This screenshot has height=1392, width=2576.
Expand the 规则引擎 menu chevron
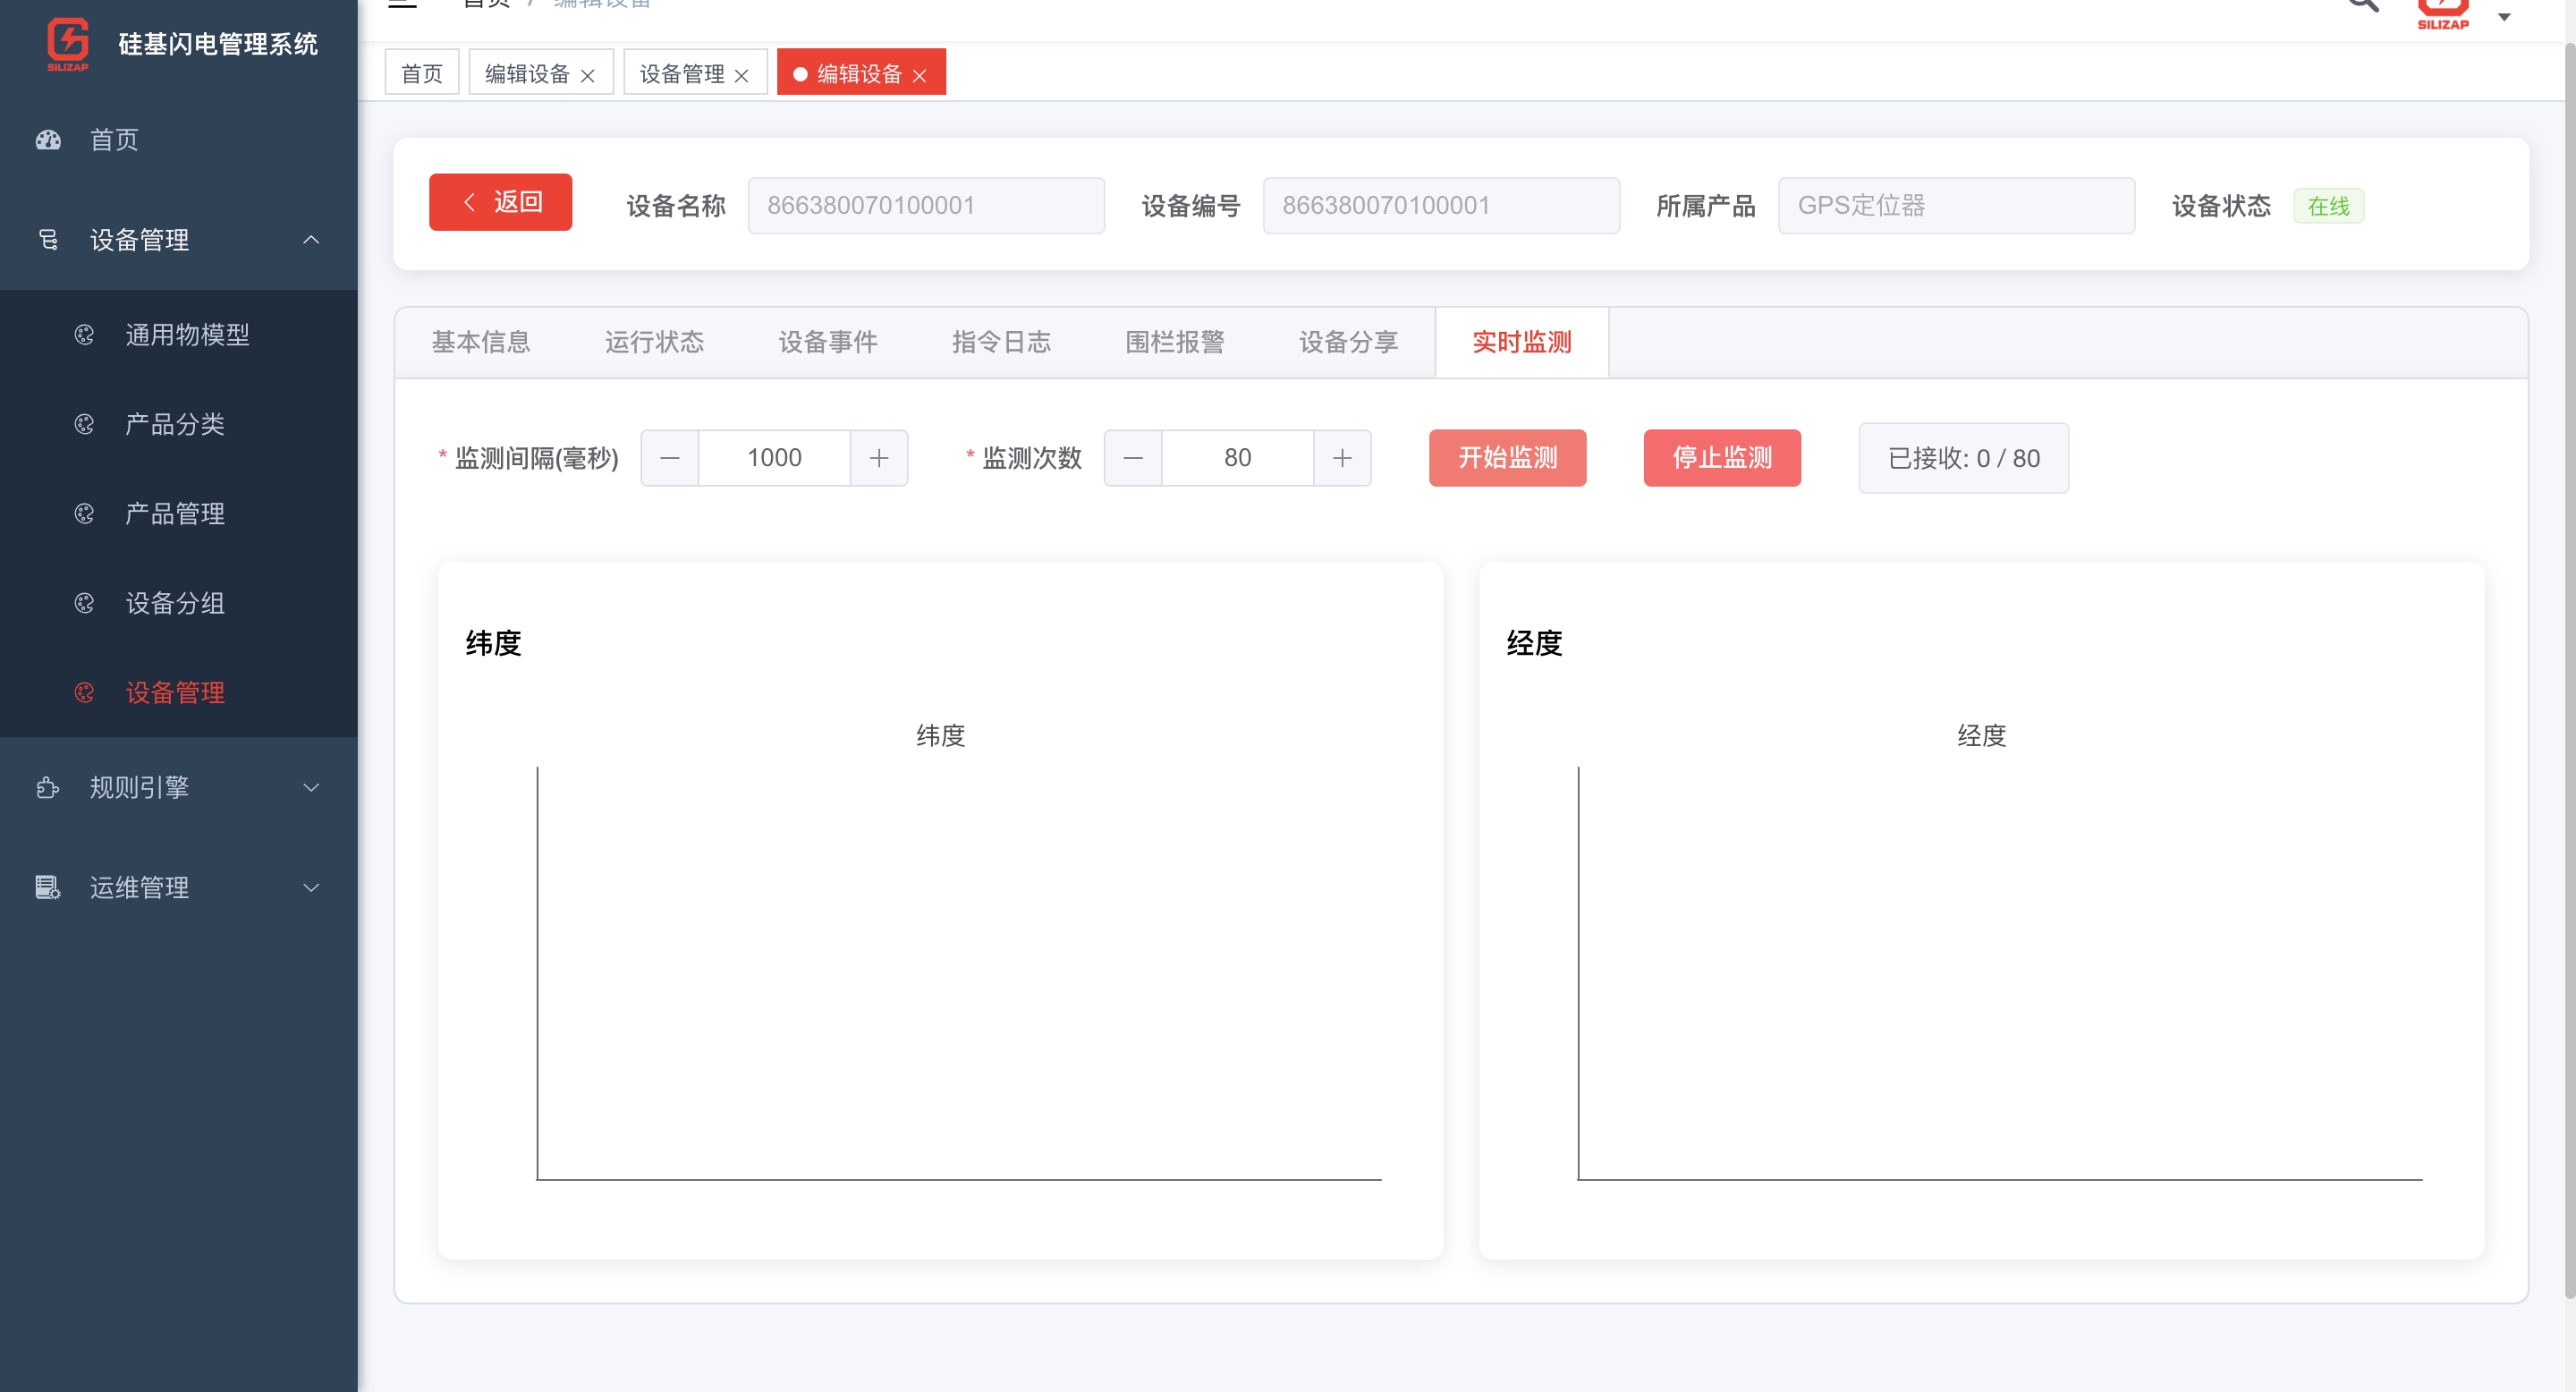[311, 788]
